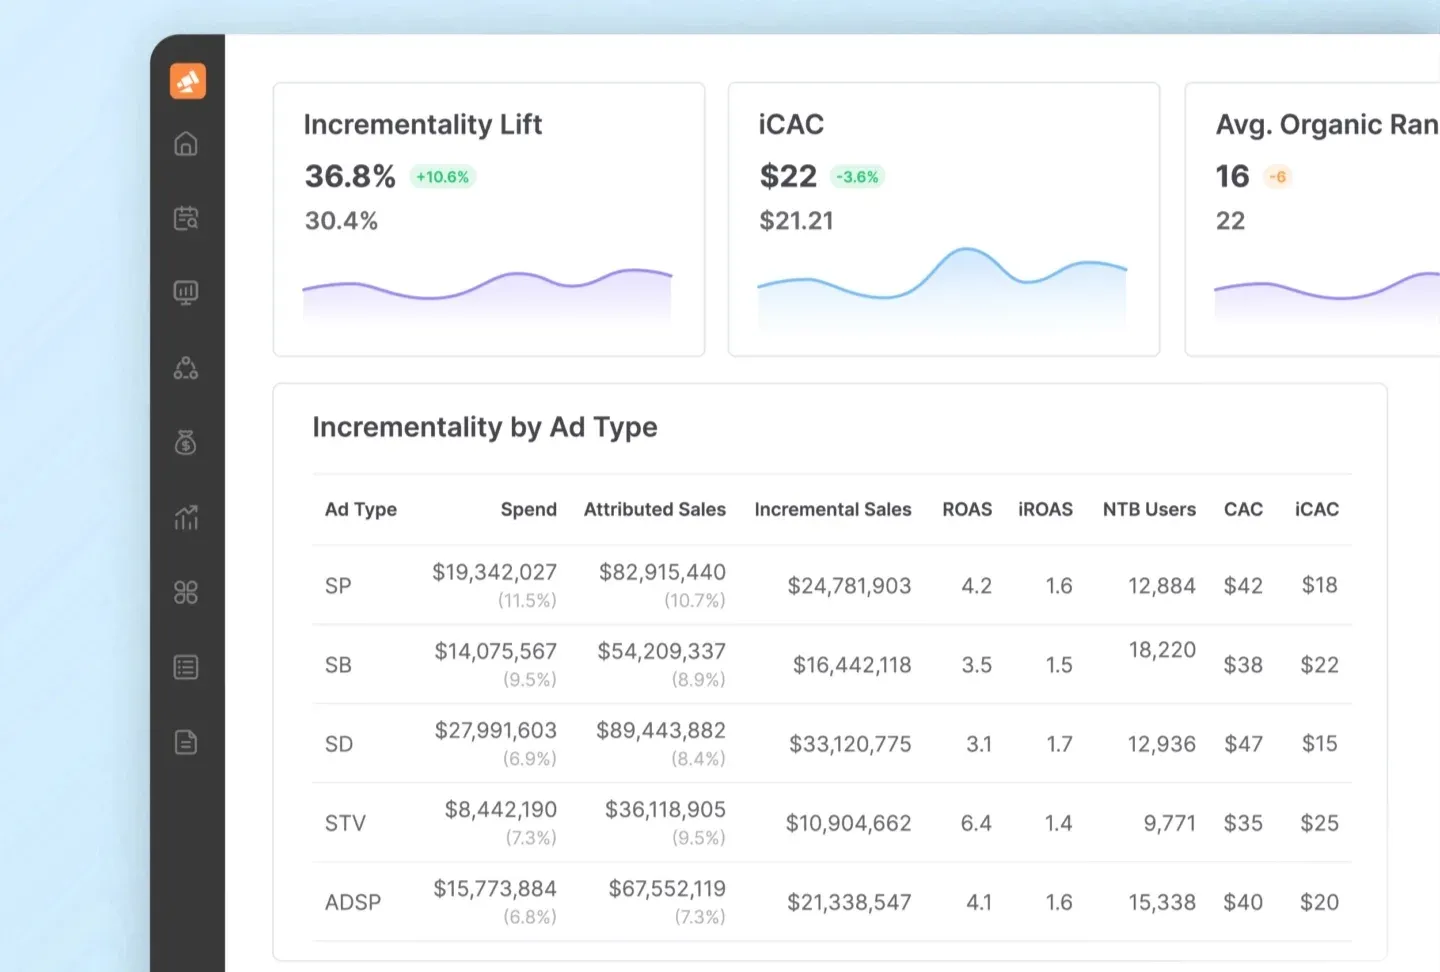Click the Avg. Organic Rank sparkline
Viewport: 1440px width, 972px height.
click(1327, 294)
